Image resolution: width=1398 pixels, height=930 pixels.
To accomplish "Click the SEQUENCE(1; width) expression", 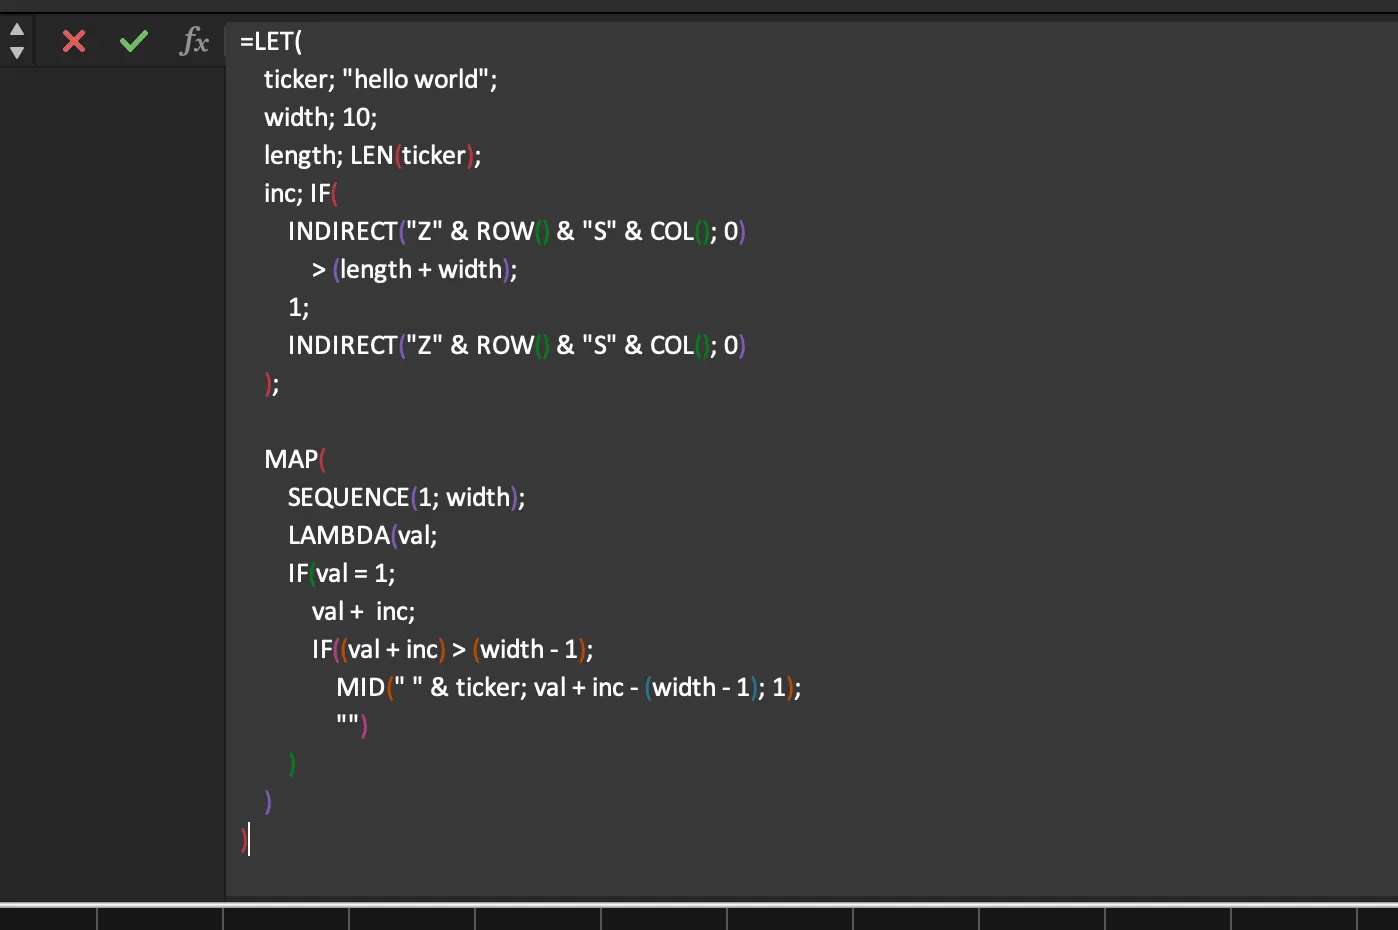I will coord(405,497).
